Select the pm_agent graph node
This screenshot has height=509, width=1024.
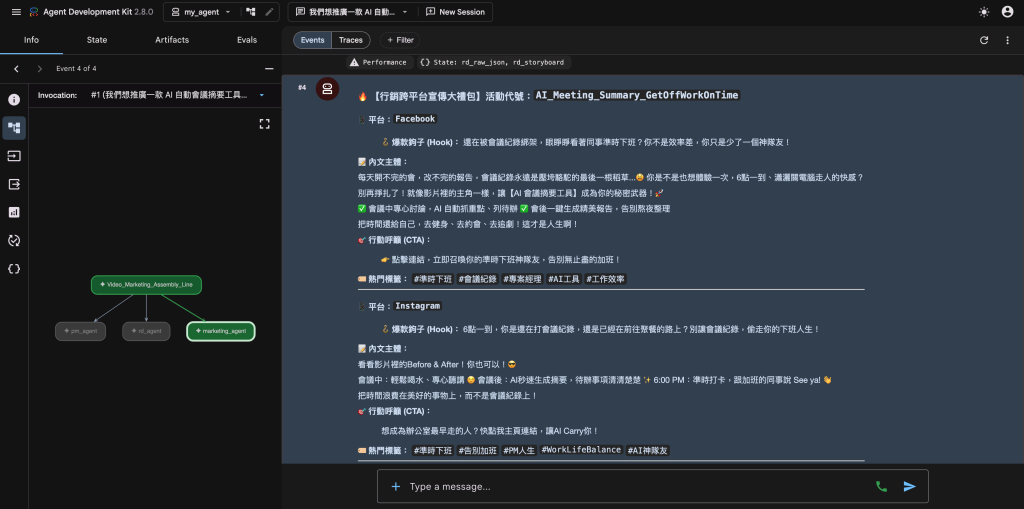pyautogui.click(x=80, y=331)
